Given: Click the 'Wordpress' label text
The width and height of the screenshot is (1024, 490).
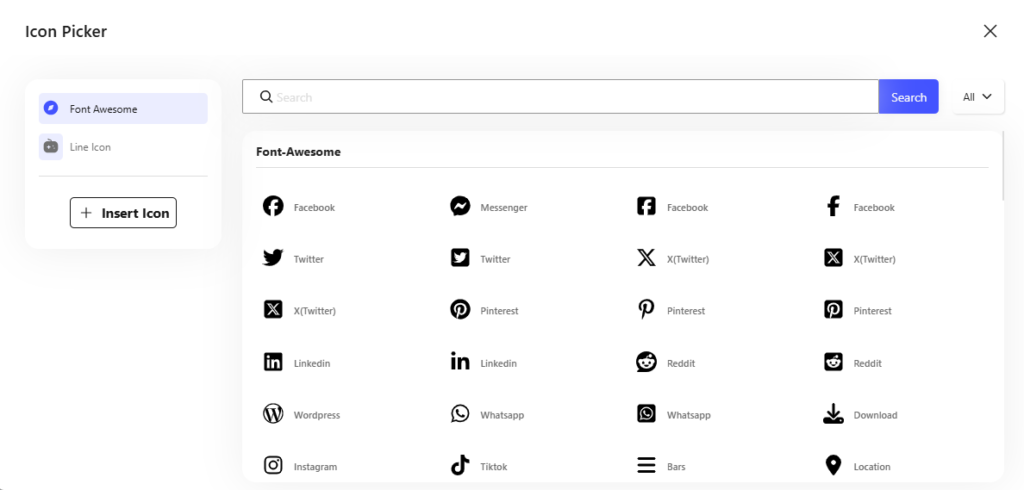Looking at the screenshot, I should click(317, 415).
